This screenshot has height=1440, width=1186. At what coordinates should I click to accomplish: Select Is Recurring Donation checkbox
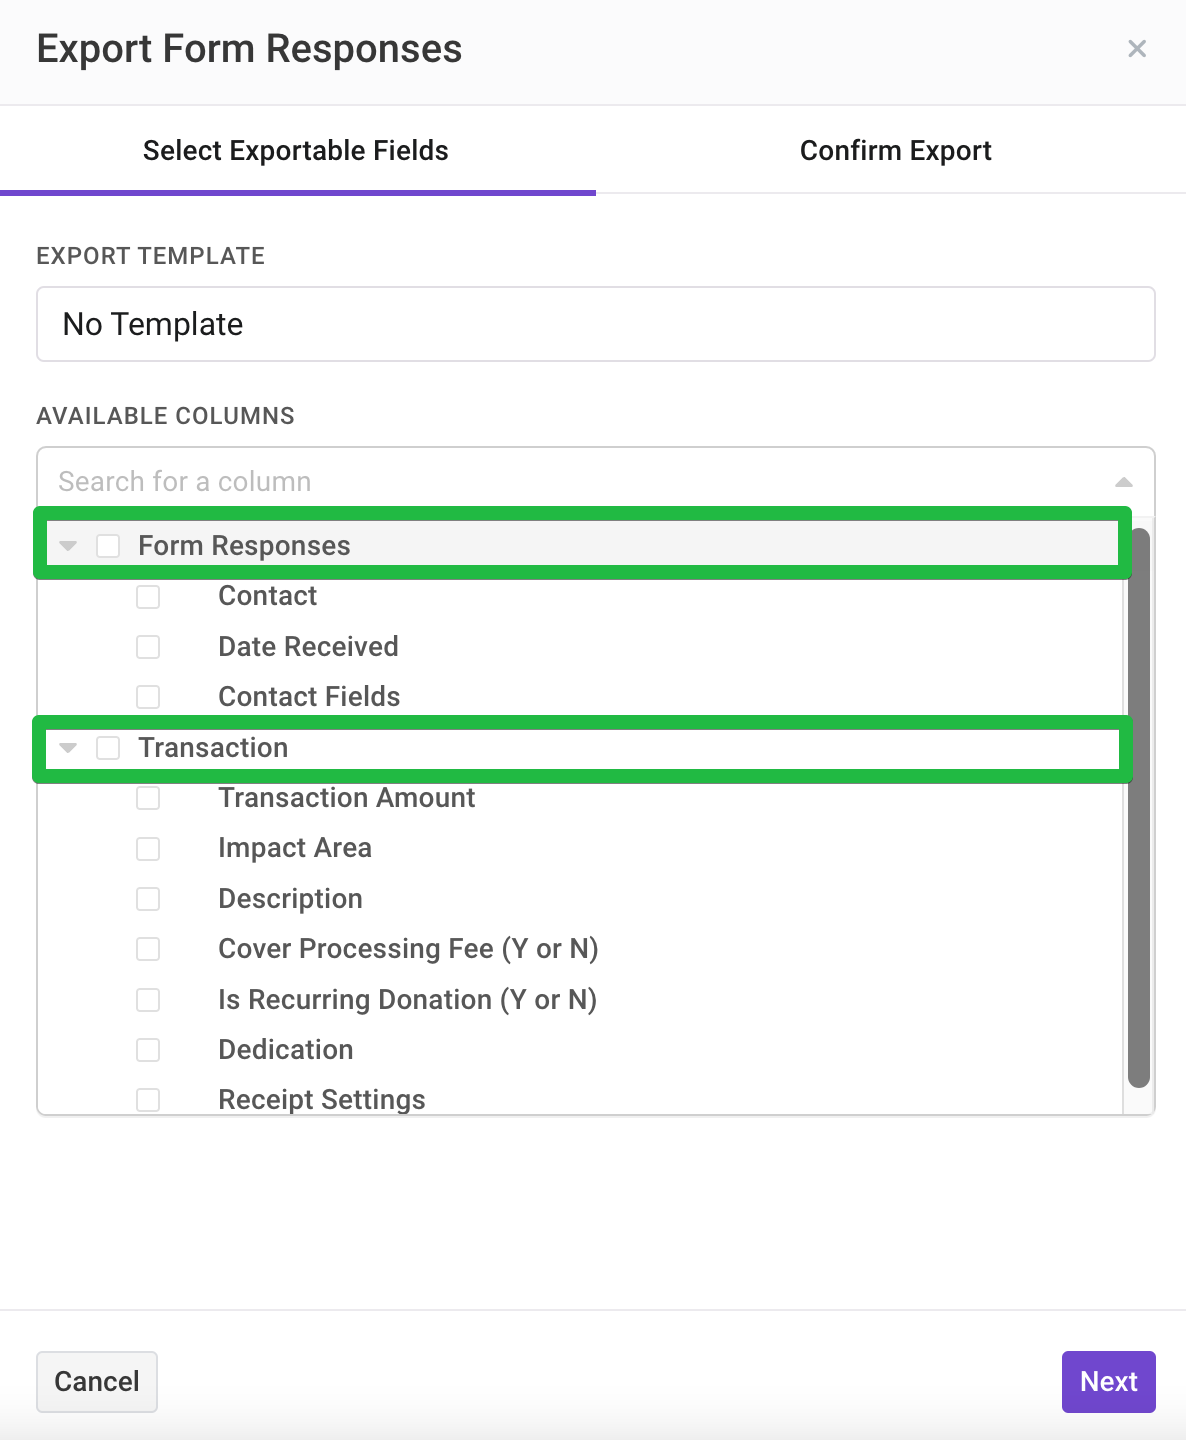tap(148, 1000)
